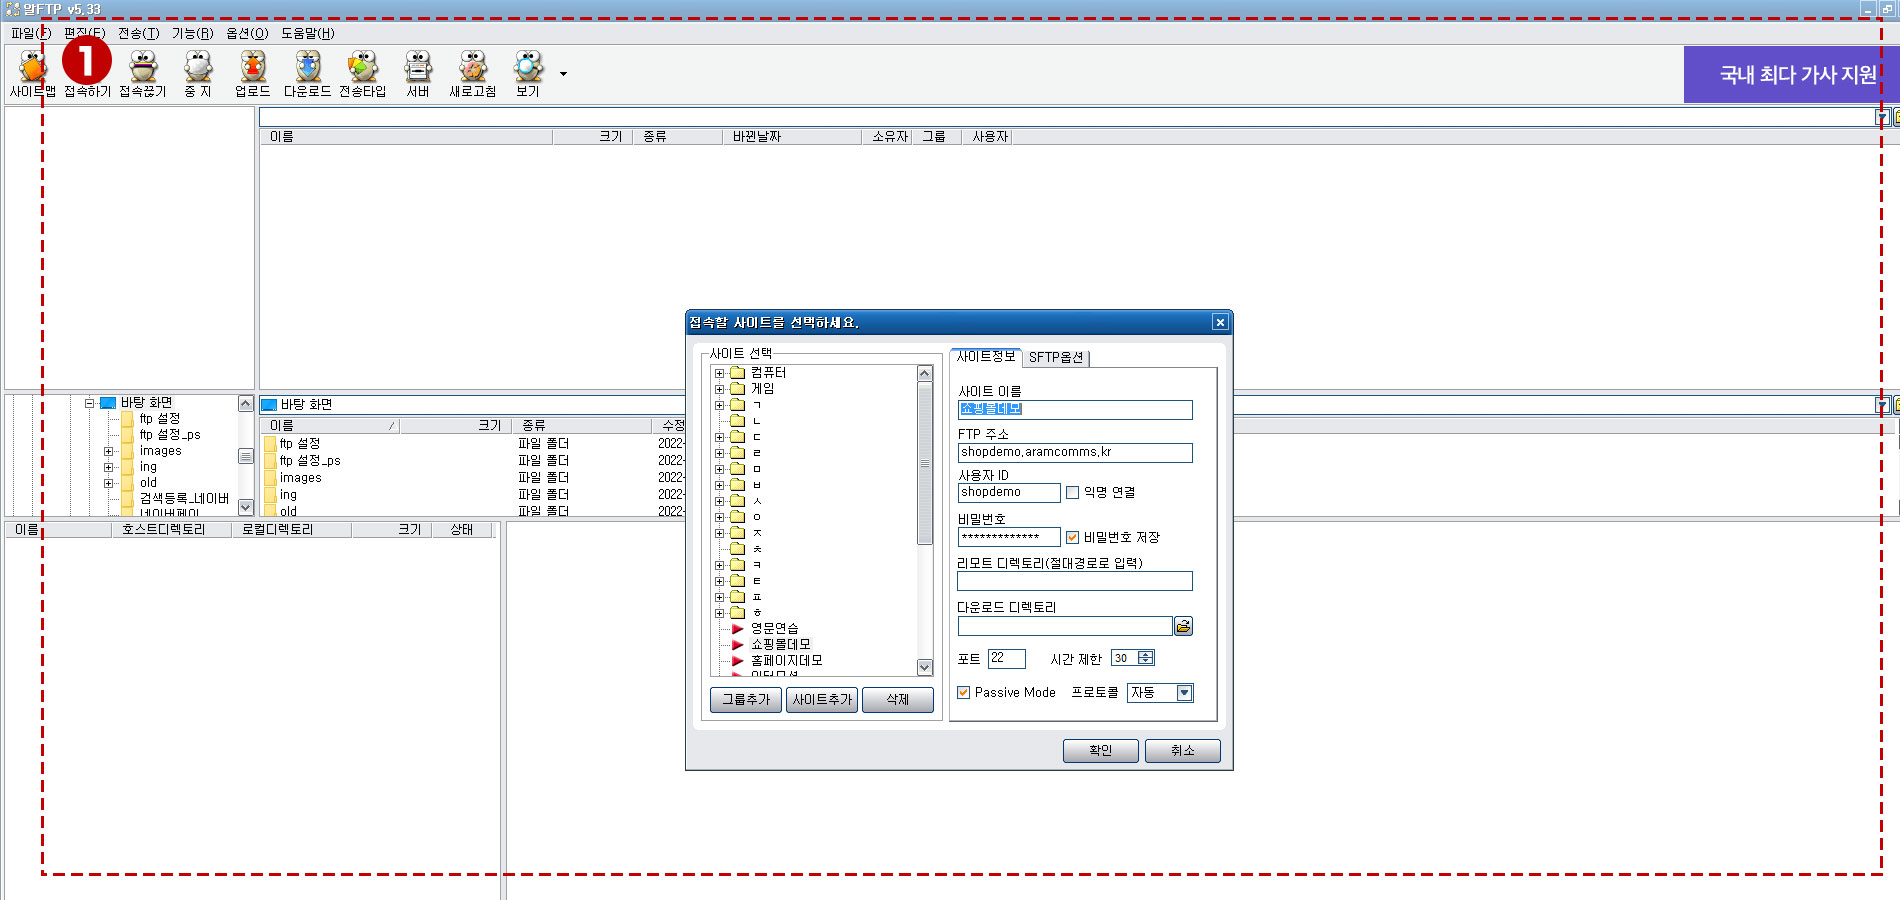The image size is (1900, 900).
Task: Cancel the dialog with 취소
Action: point(1183,751)
